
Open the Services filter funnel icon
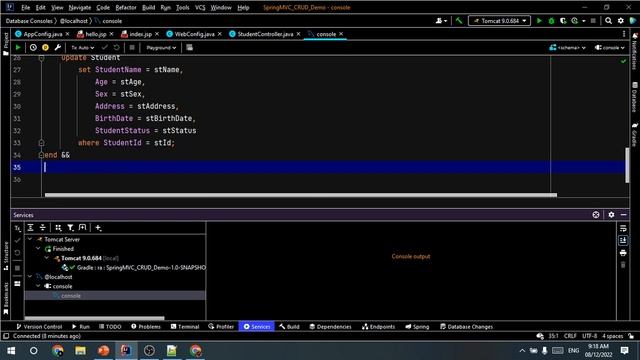coord(70,228)
